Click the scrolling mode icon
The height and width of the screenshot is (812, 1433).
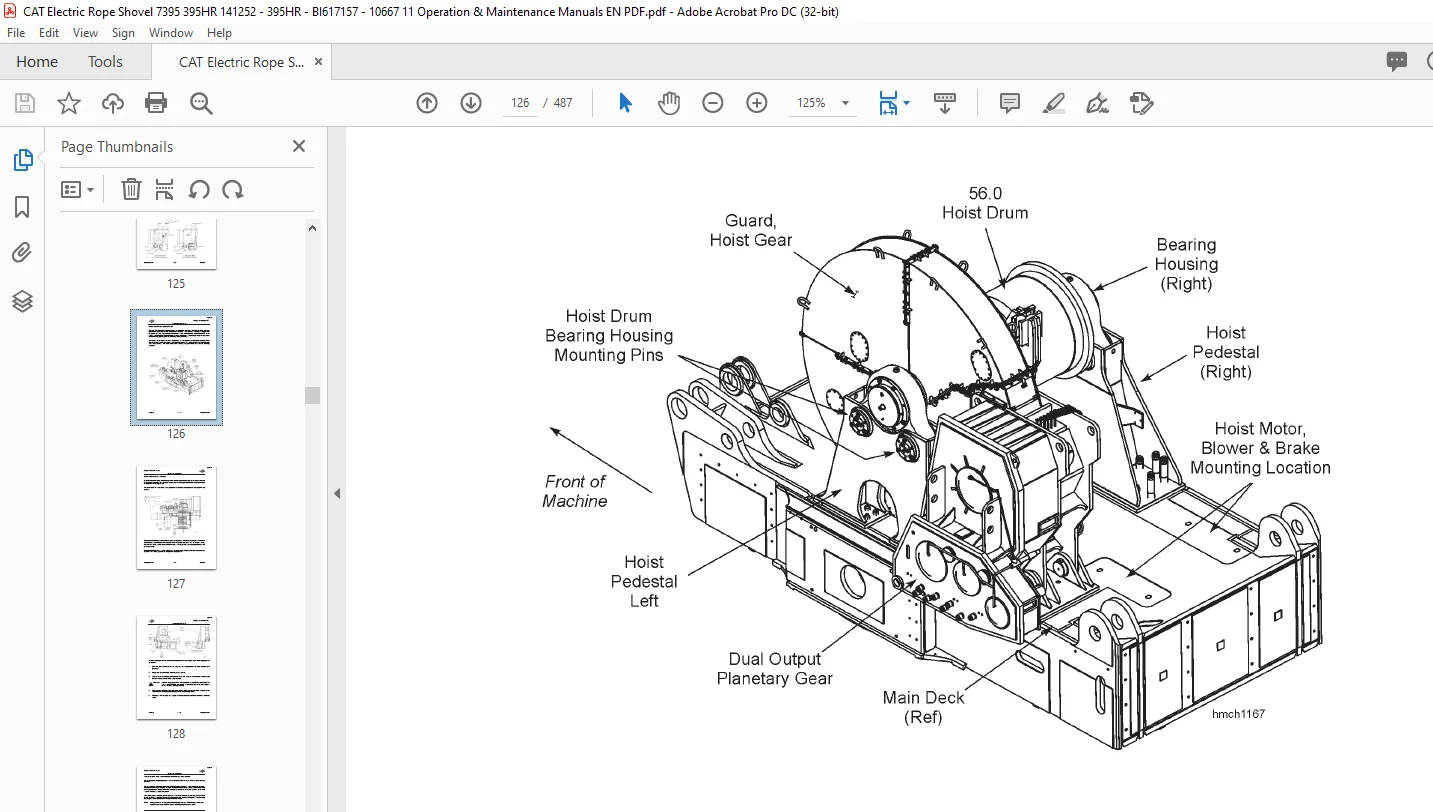point(945,103)
